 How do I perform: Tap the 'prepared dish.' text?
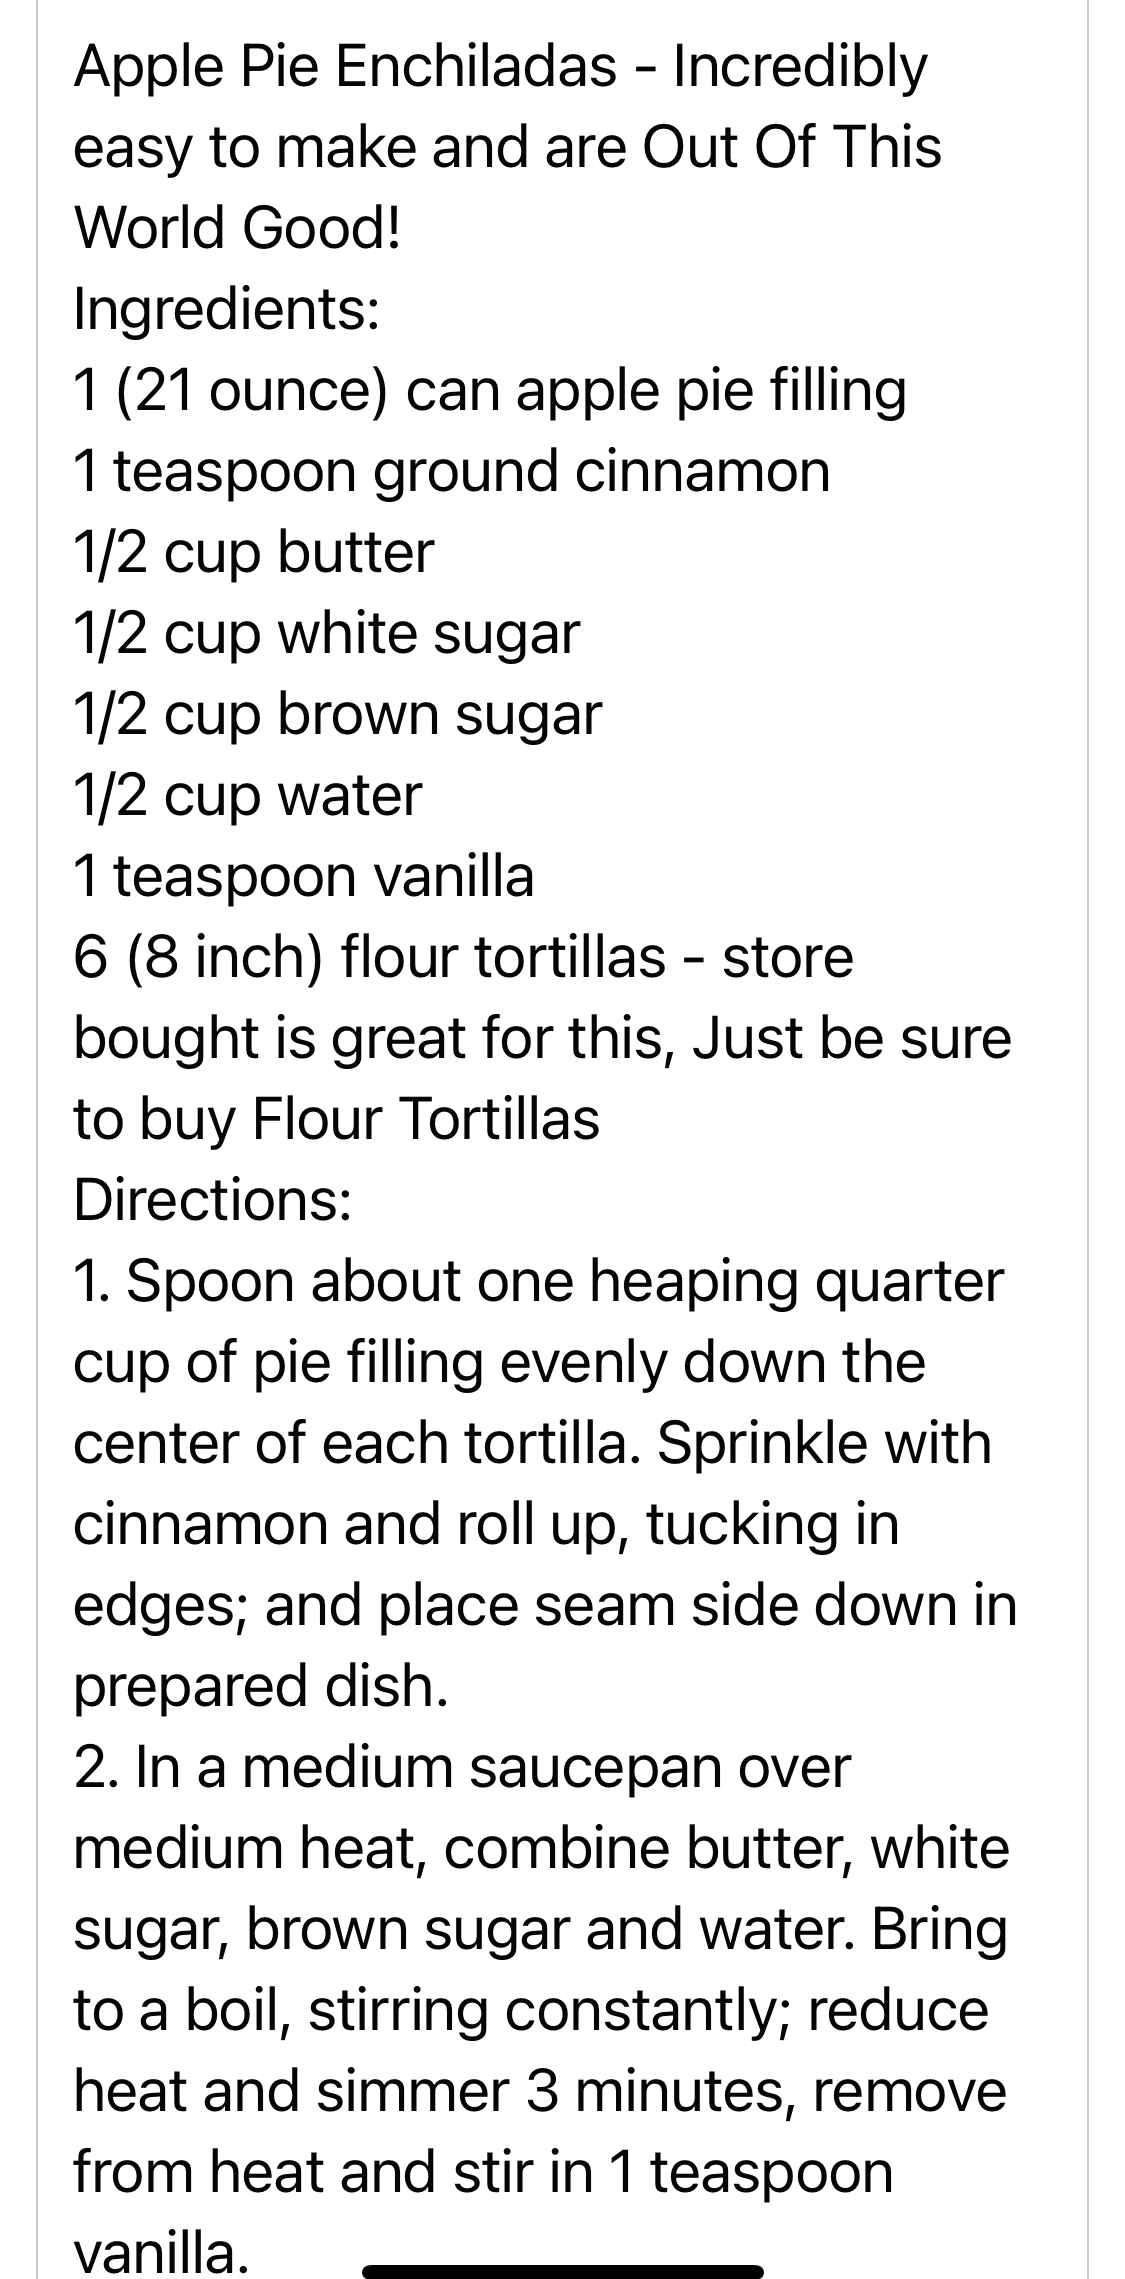click(261, 1685)
